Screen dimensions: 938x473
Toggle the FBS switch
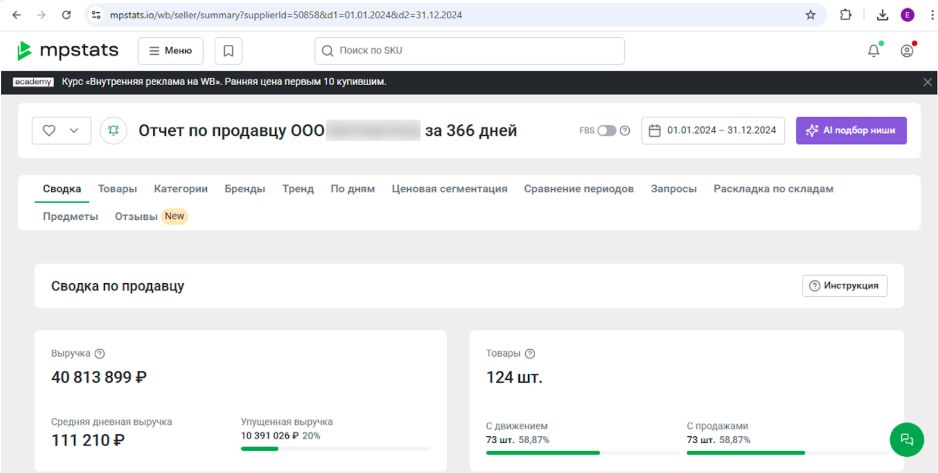point(607,131)
